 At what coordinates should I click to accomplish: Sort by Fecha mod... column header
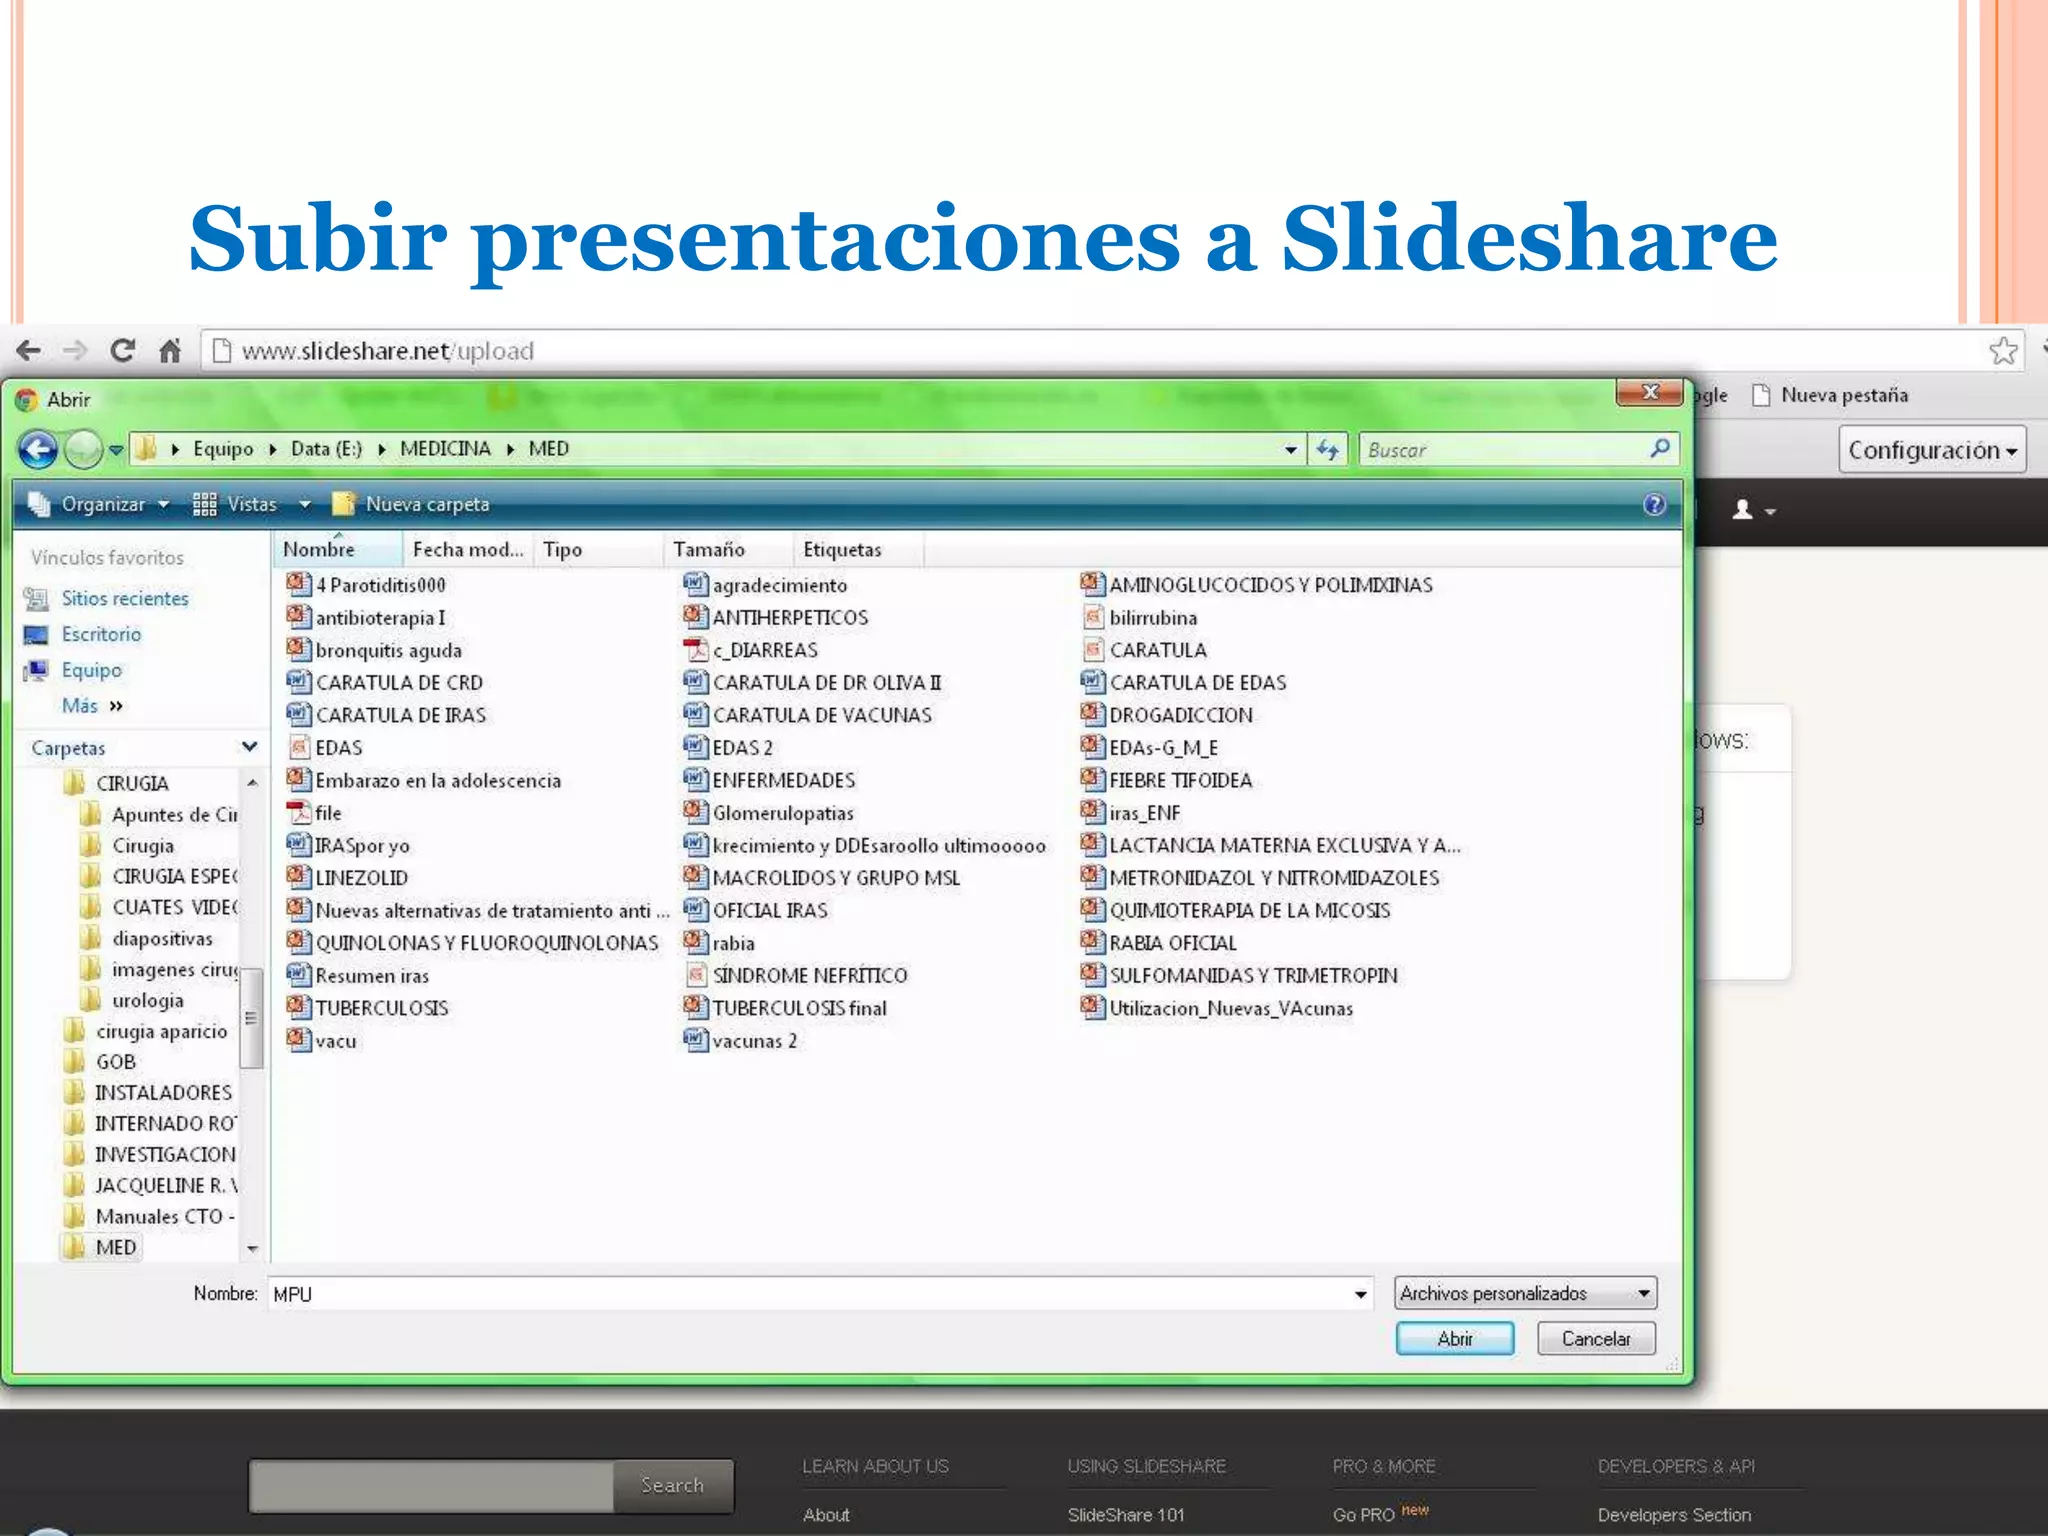point(467,549)
